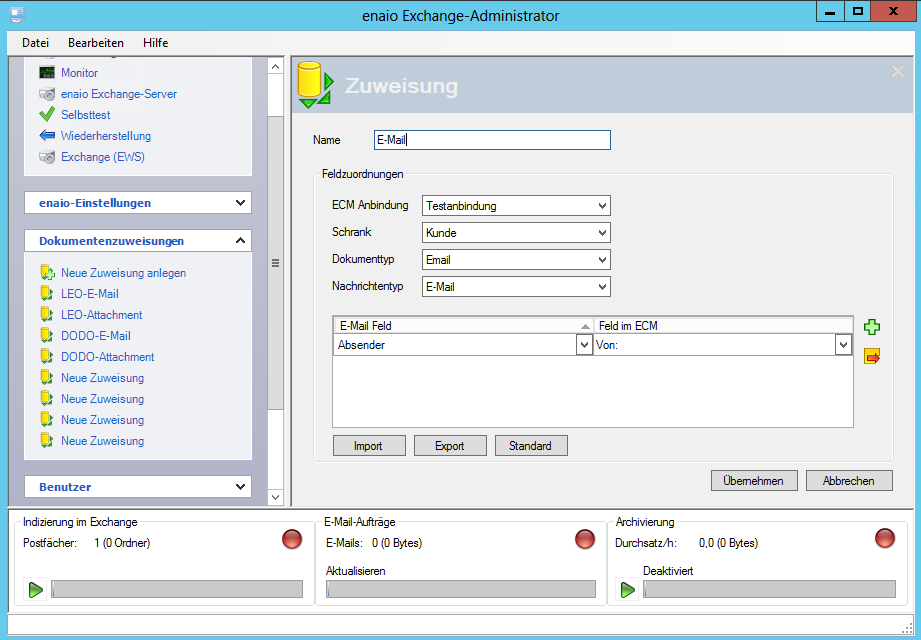The height and width of the screenshot is (640, 921).
Task: Open the Hilfe menu
Action: (155, 43)
